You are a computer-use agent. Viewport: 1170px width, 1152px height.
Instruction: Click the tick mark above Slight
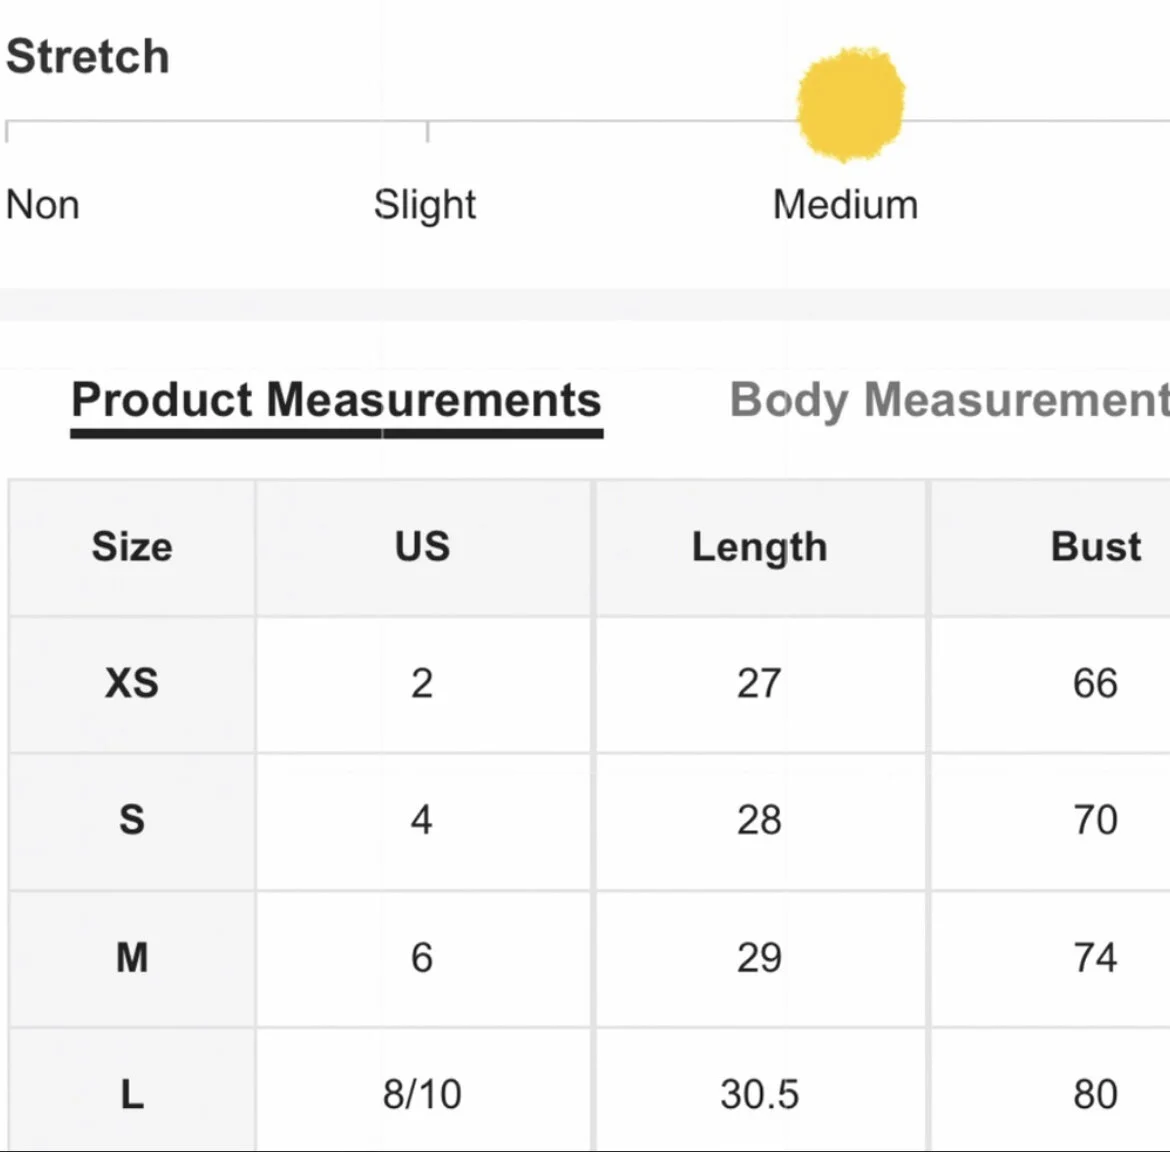(428, 131)
